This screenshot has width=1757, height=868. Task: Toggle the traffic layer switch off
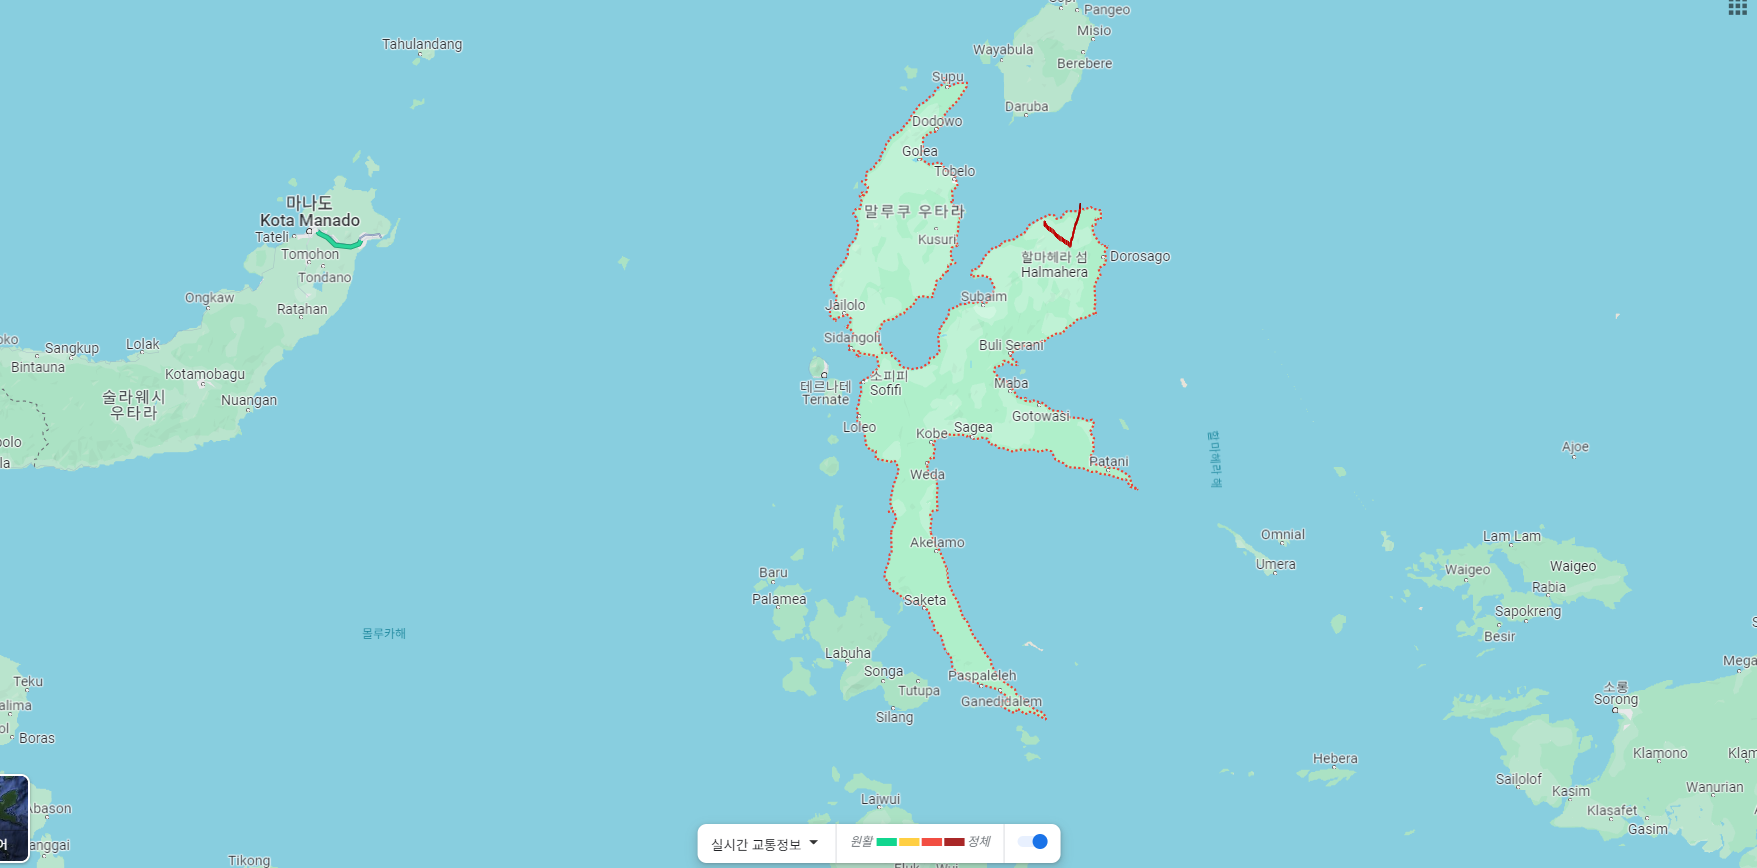coord(1032,842)
